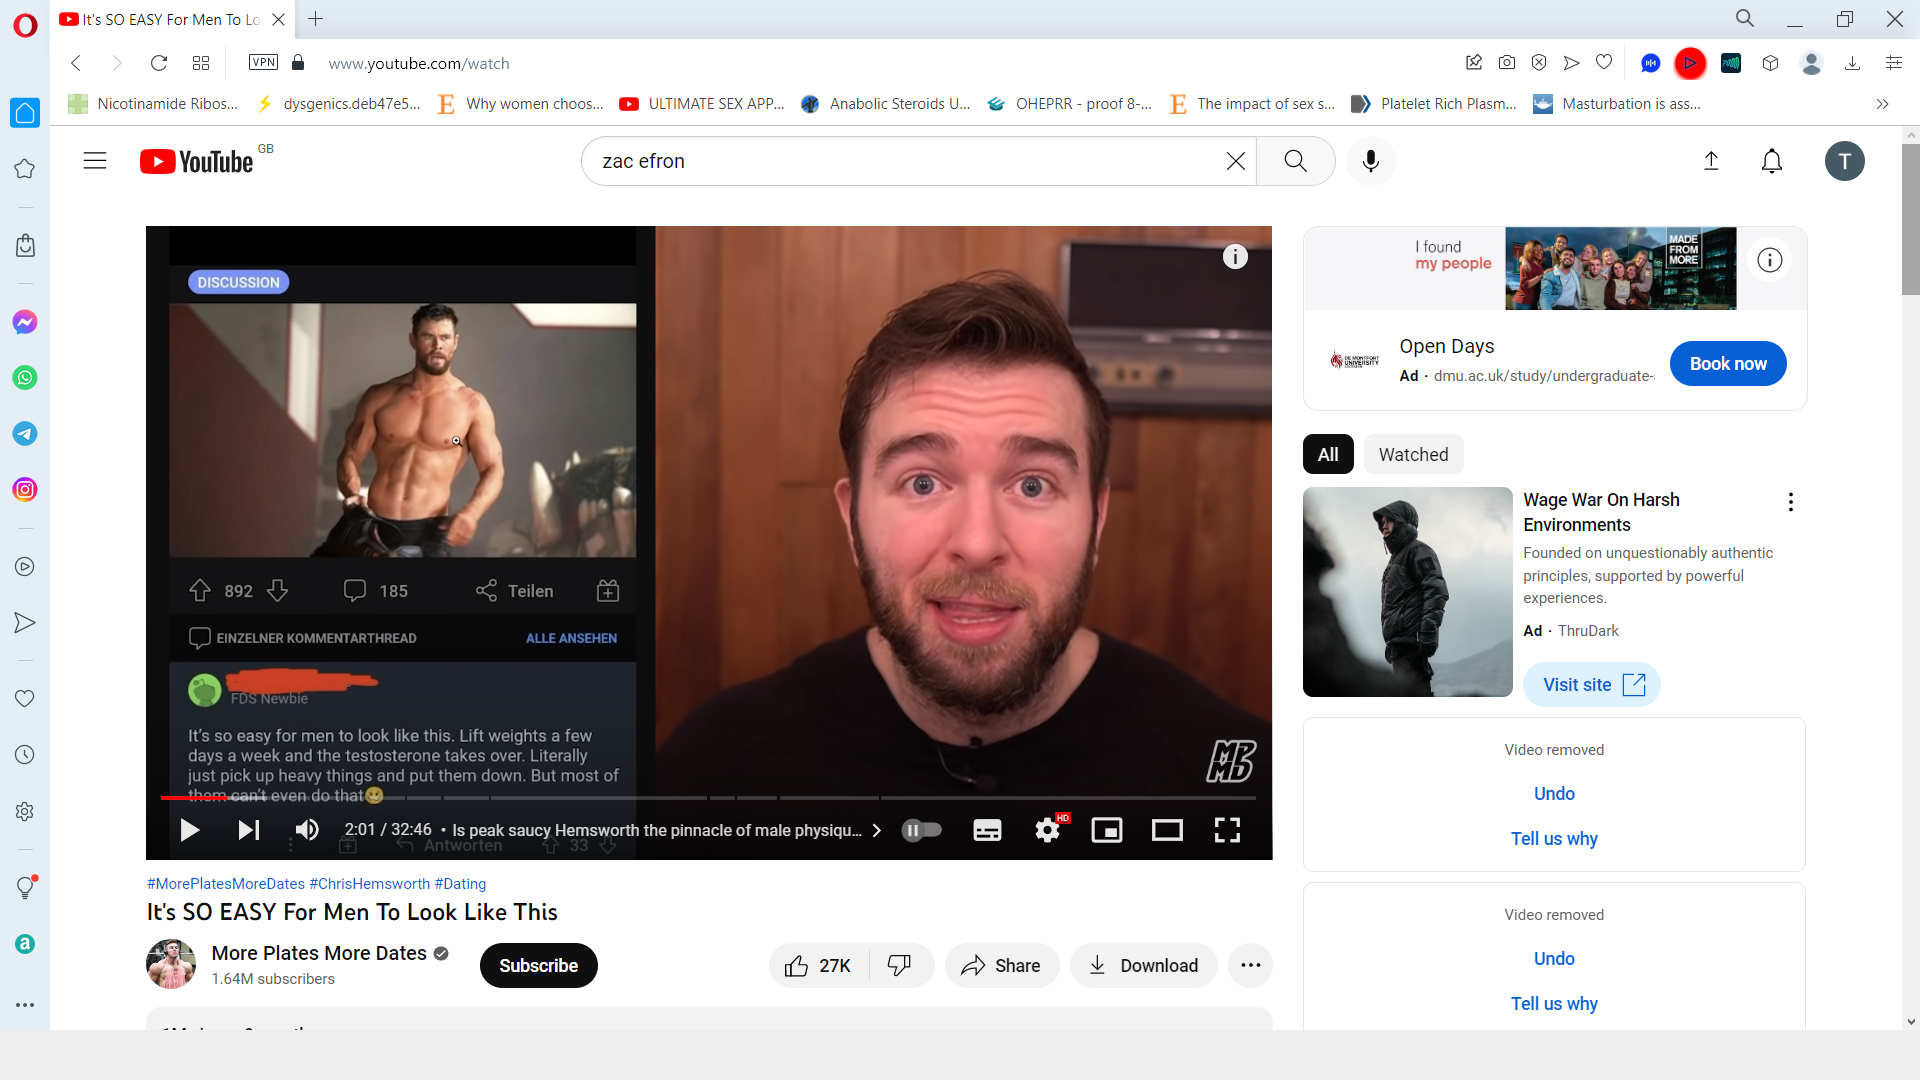This screenshot has width=1920, height=1080.
Task: Skip to the next video
Action: point(248,830)
